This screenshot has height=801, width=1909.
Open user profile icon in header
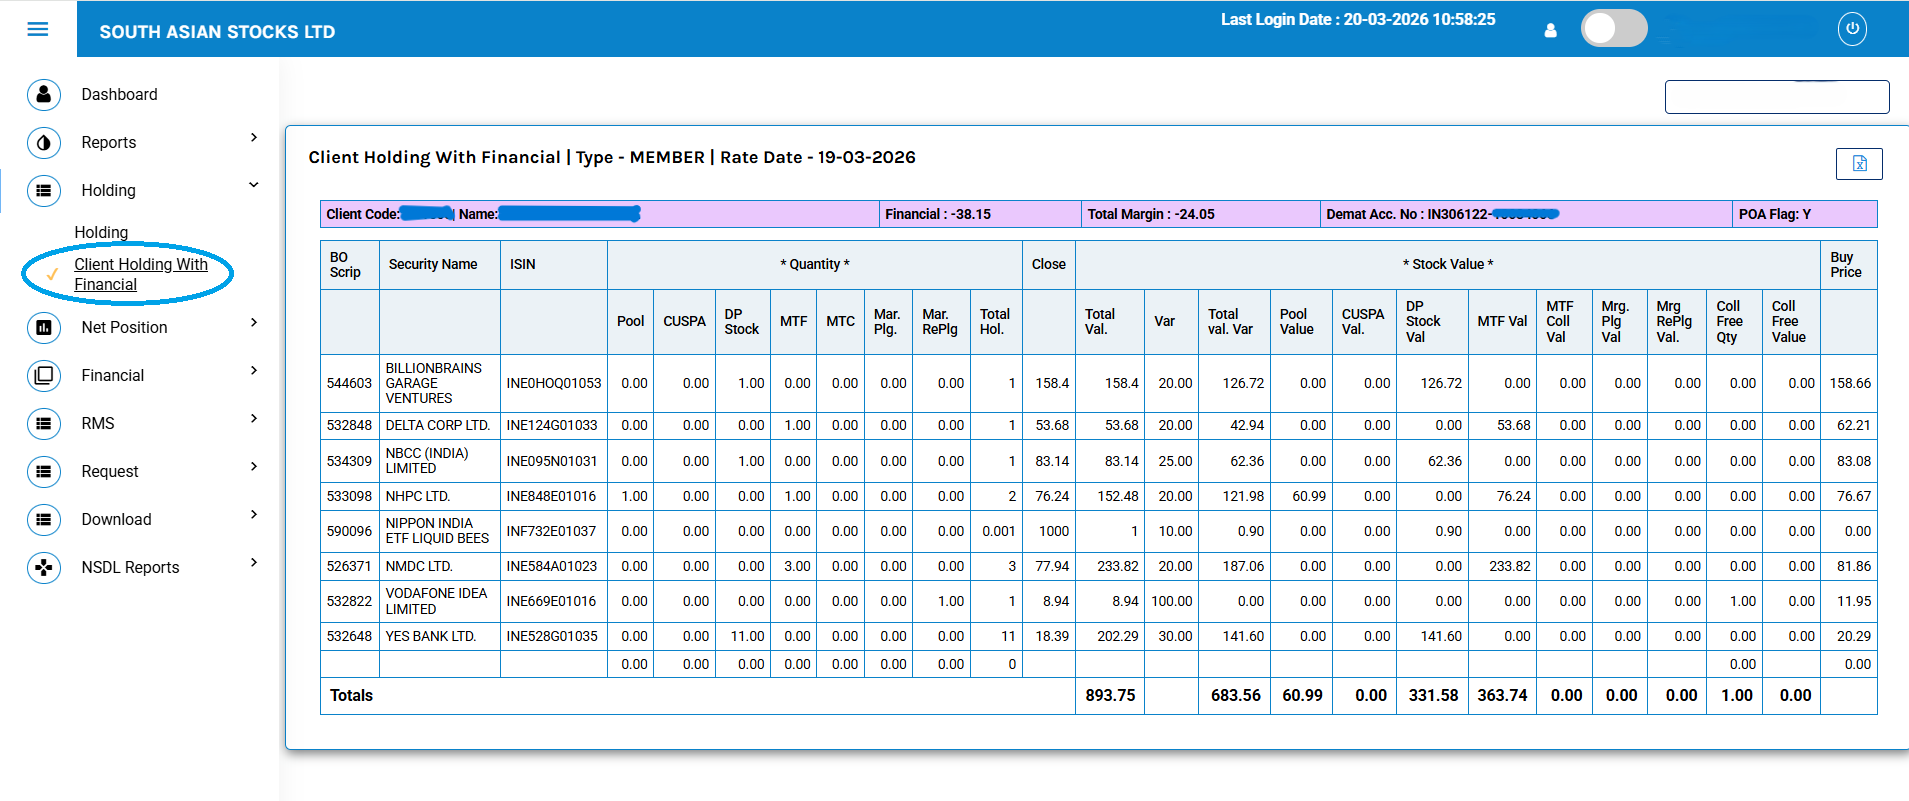tap(1550, 30)
